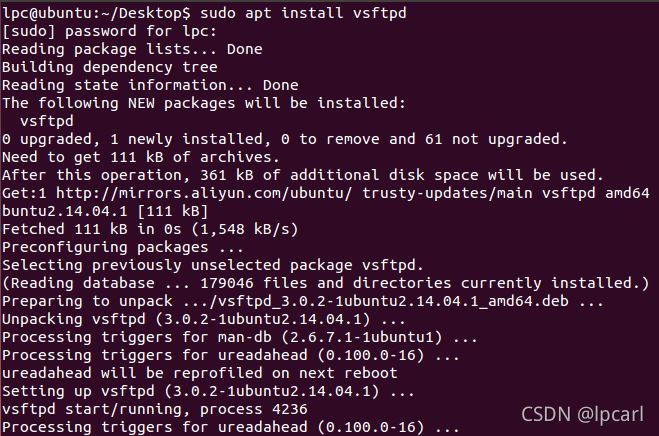Click the "Reading database ... 179046 files" line
Viewport: 659px width, 436px height.
click(325, 283)
